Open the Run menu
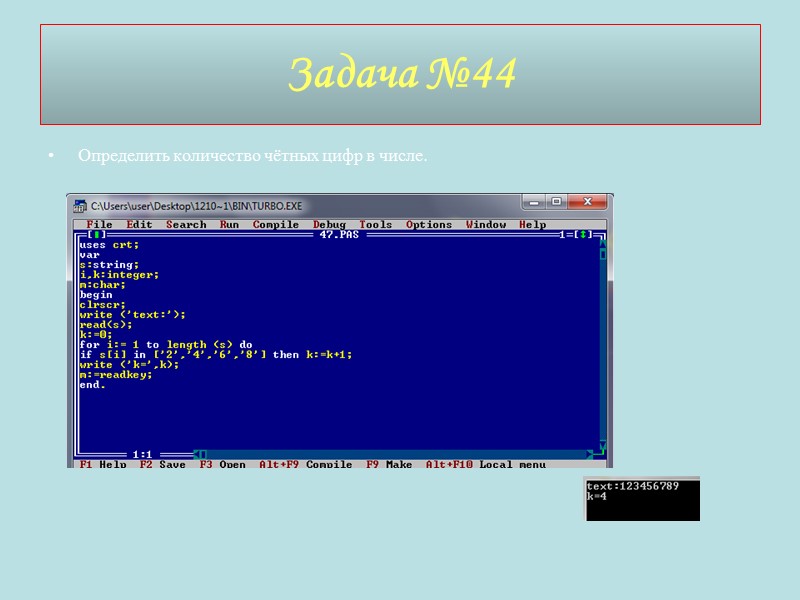Image resolution: width=800 pixels, height=600 pixels. pos(229,224)
